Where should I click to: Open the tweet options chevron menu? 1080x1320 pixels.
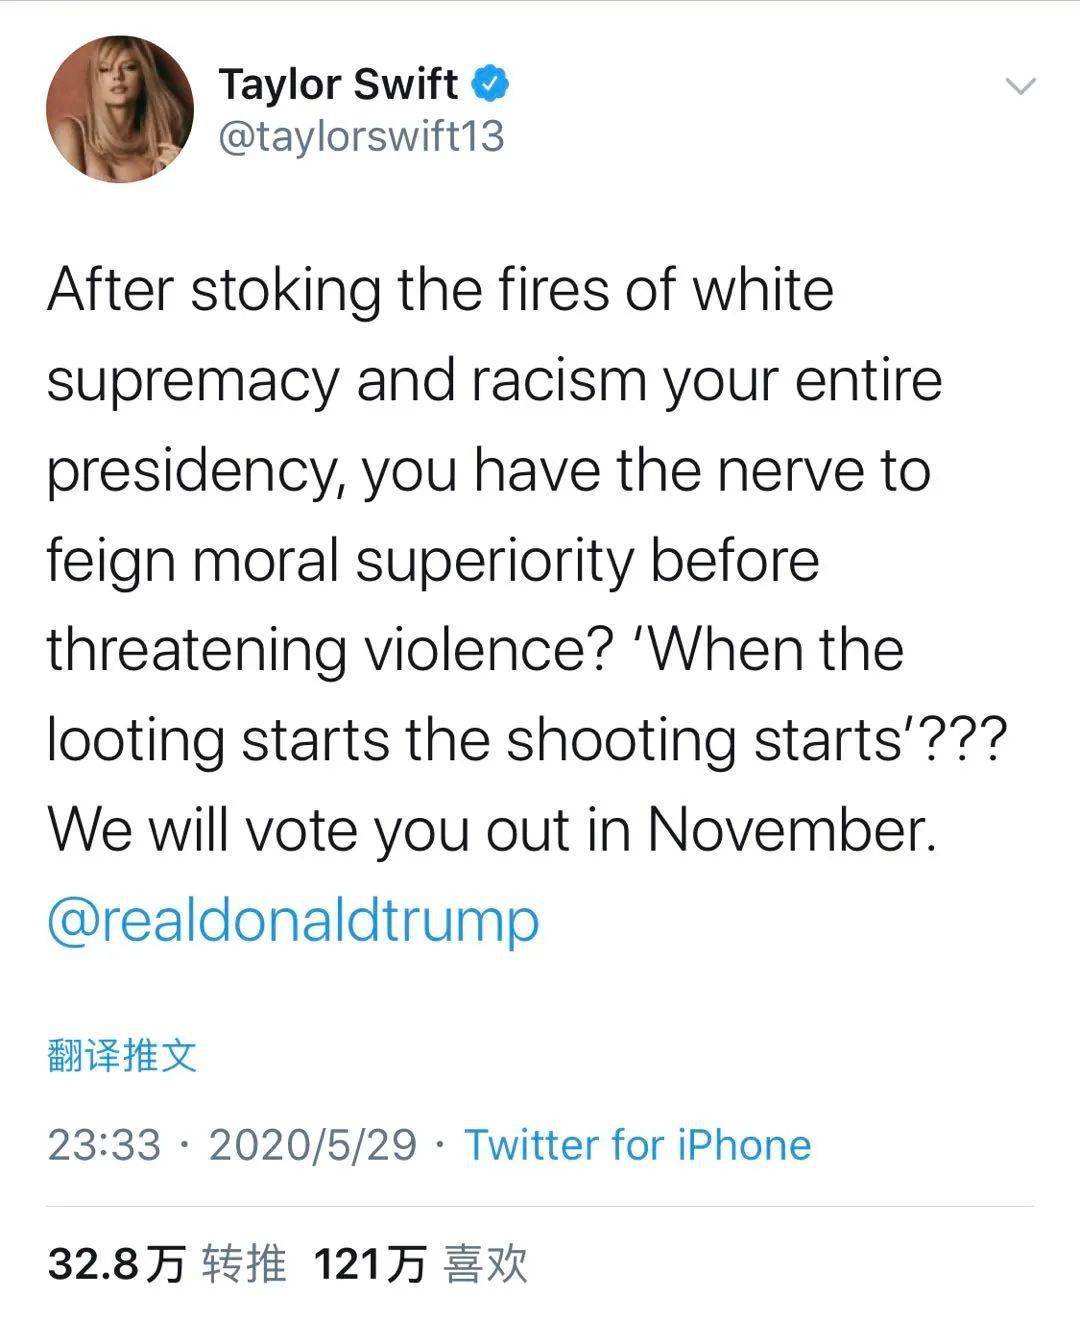[x=1020, y=87]
